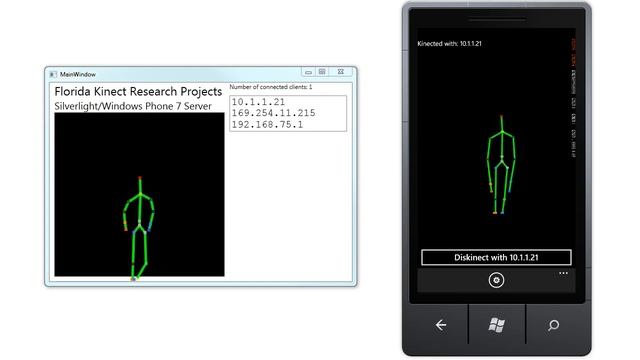This screenshot has width=640, height=360.
Task: Select the 192.168.75.1 address entry
Action: click(267, 124)
